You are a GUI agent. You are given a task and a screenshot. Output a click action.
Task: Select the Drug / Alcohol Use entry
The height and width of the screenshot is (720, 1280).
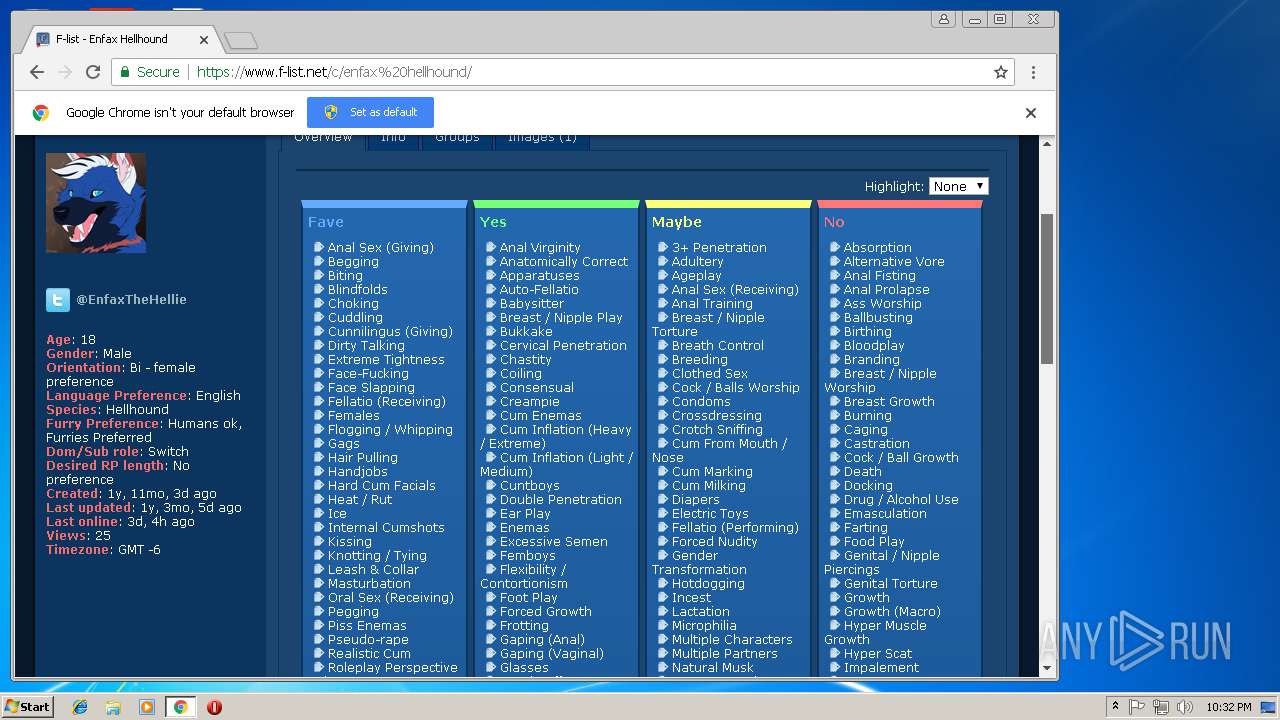(x=900, y=499)
